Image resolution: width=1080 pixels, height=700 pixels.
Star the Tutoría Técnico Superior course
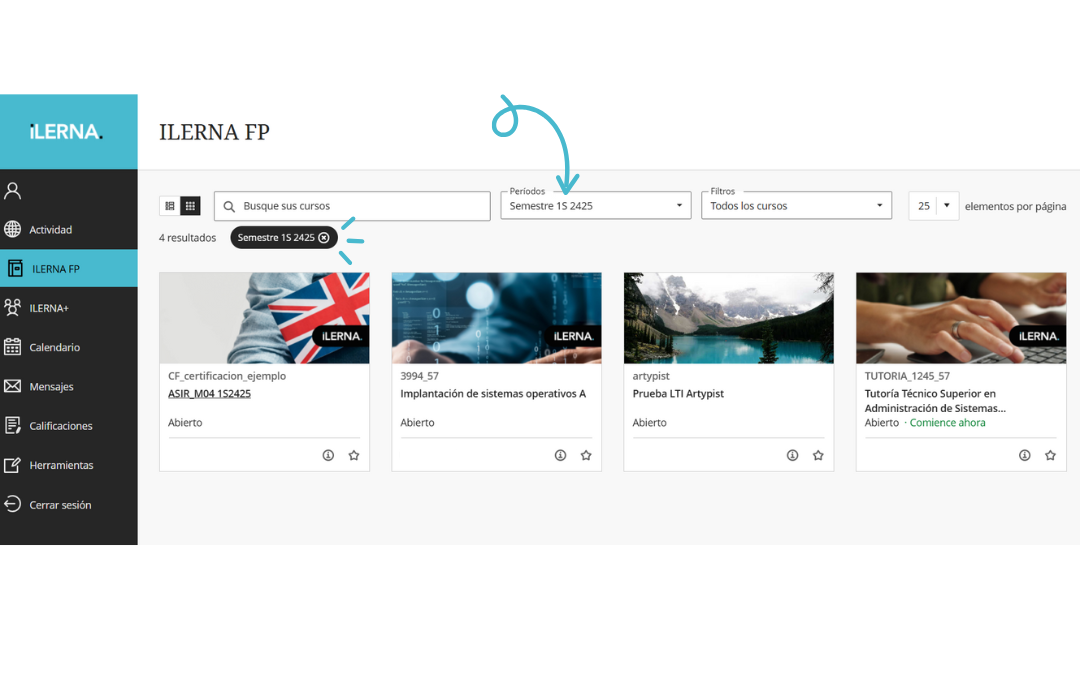(1050, 455)
